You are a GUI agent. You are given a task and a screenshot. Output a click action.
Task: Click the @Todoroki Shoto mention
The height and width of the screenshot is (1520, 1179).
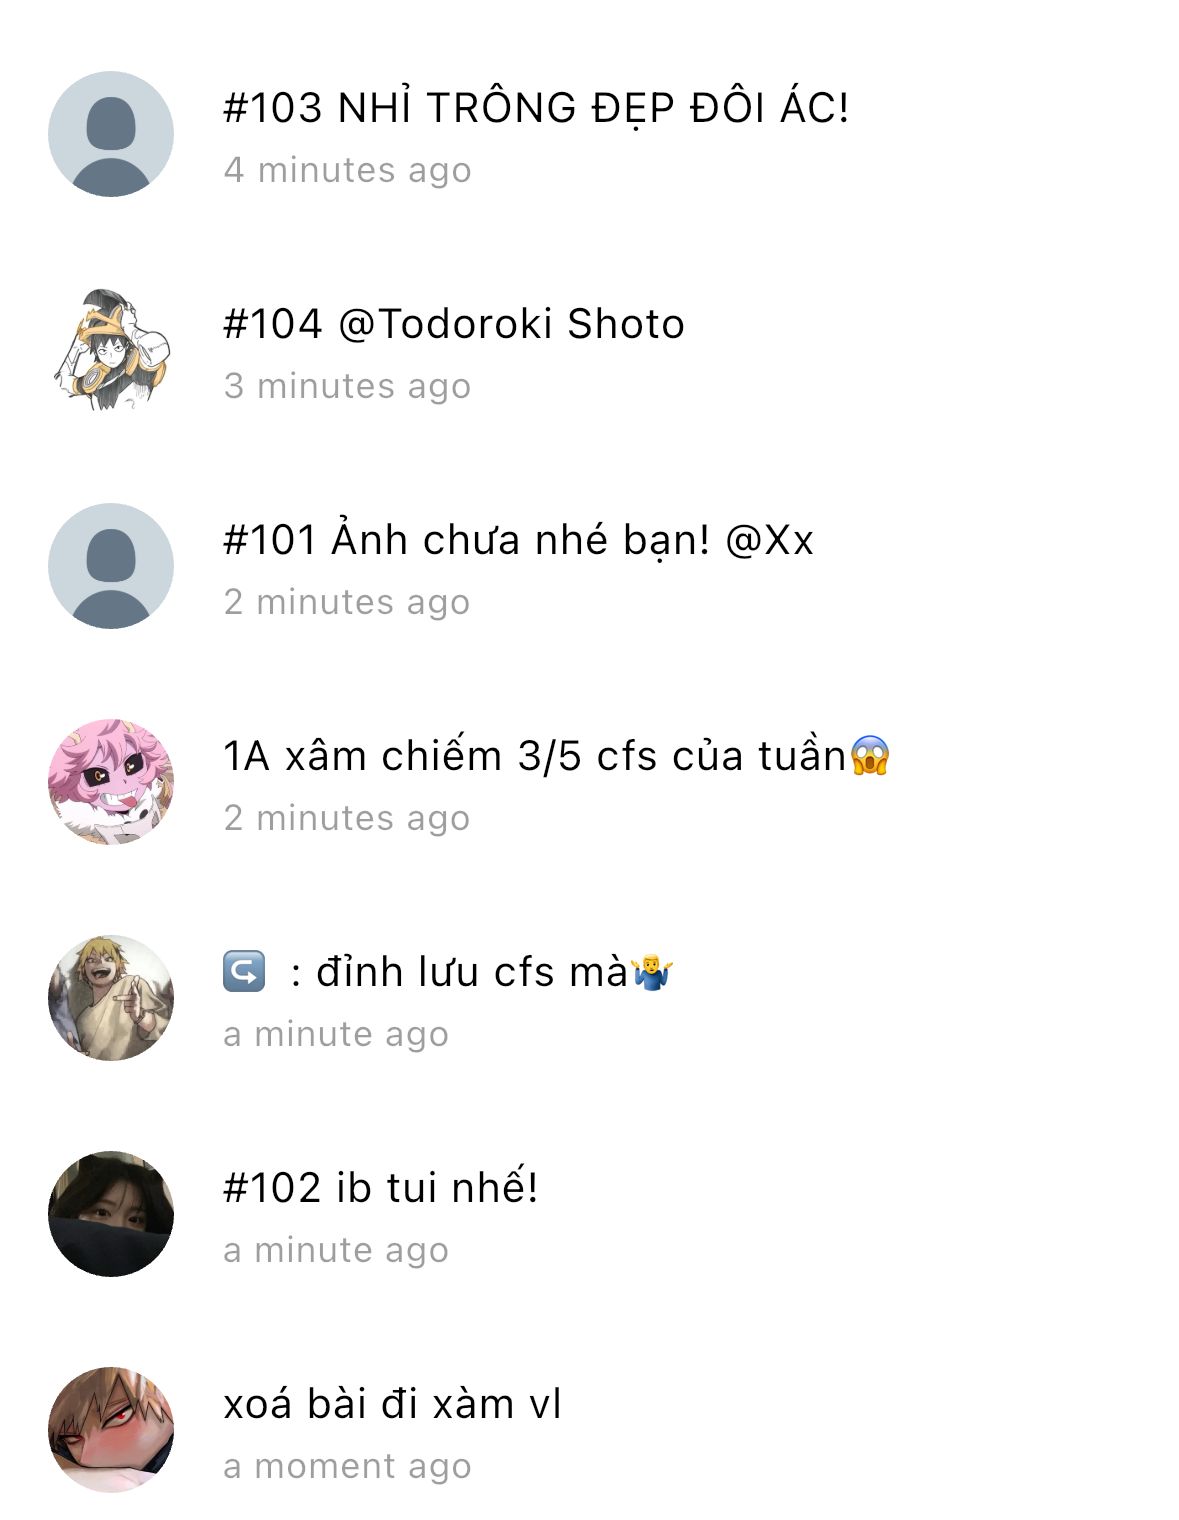point(511,324)
